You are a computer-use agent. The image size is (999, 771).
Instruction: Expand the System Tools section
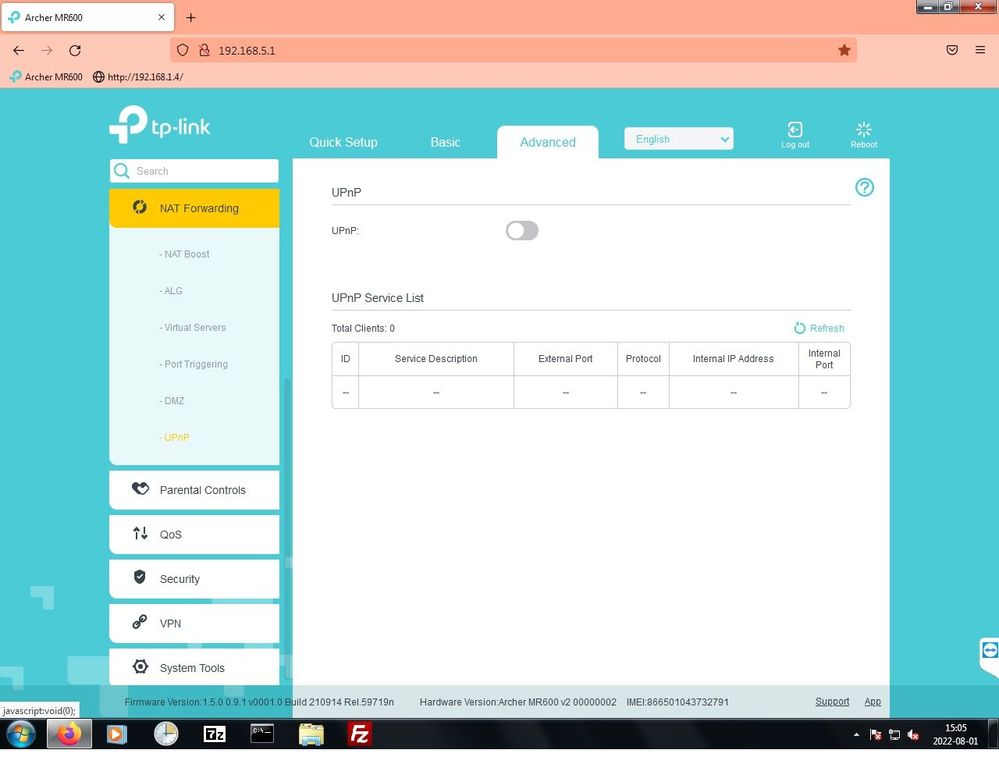click(x=194, y=668)
